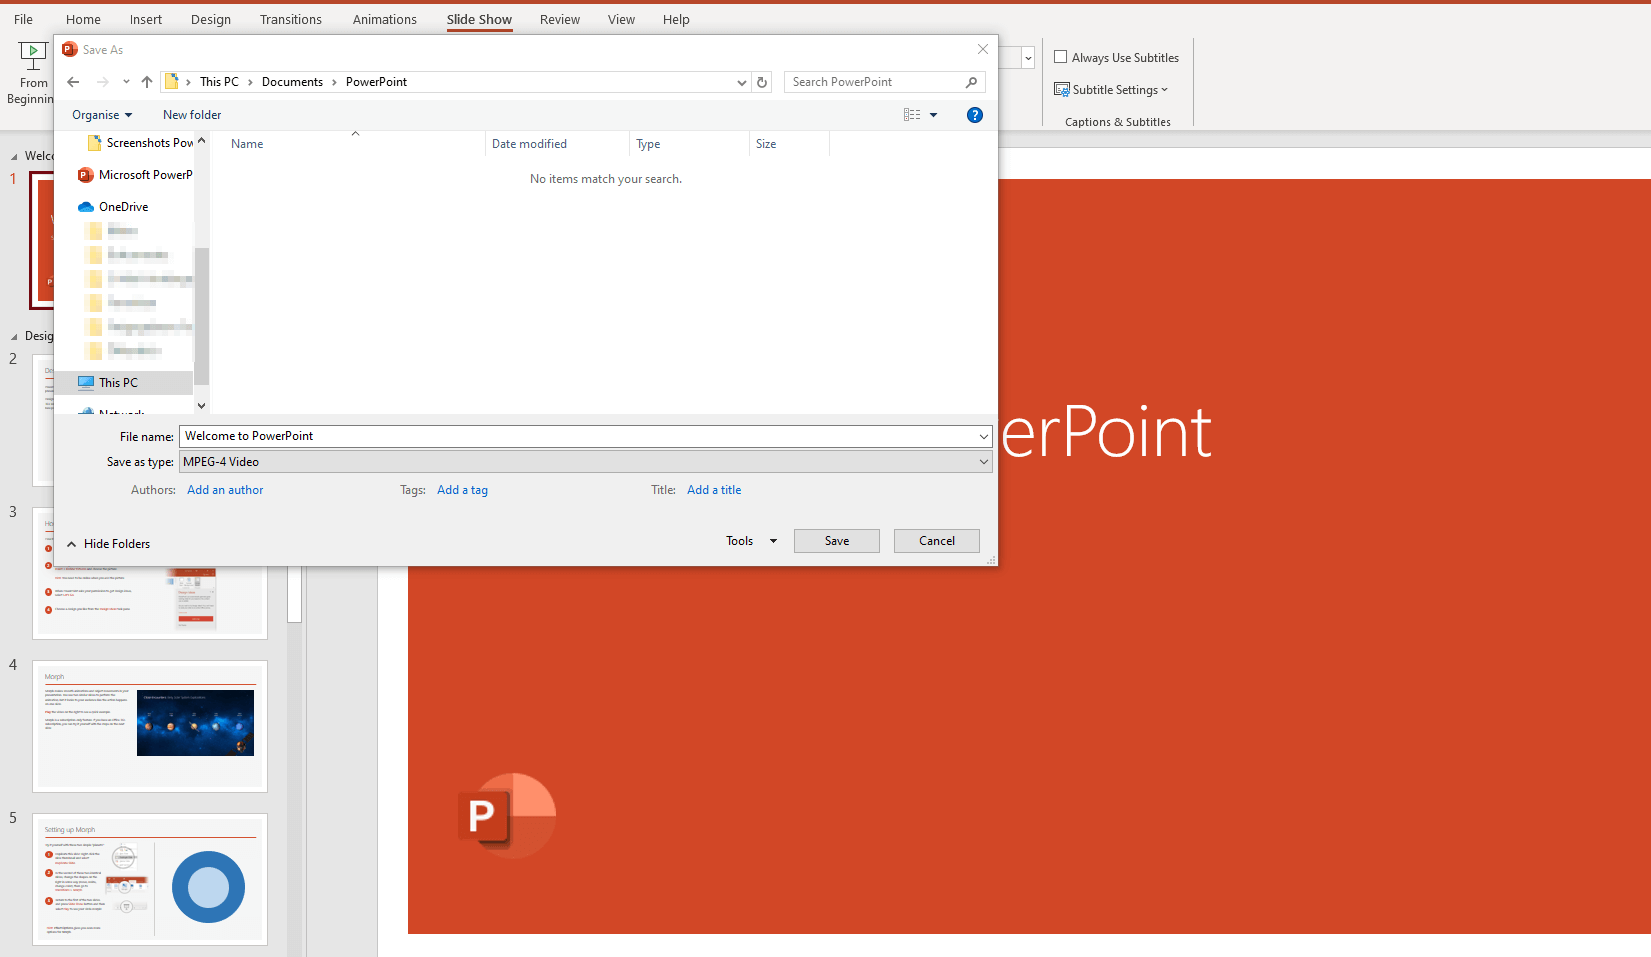This screenshot has width=1651, height=957.
Task: Click Documents in the address path
Action: pos(292,82)
